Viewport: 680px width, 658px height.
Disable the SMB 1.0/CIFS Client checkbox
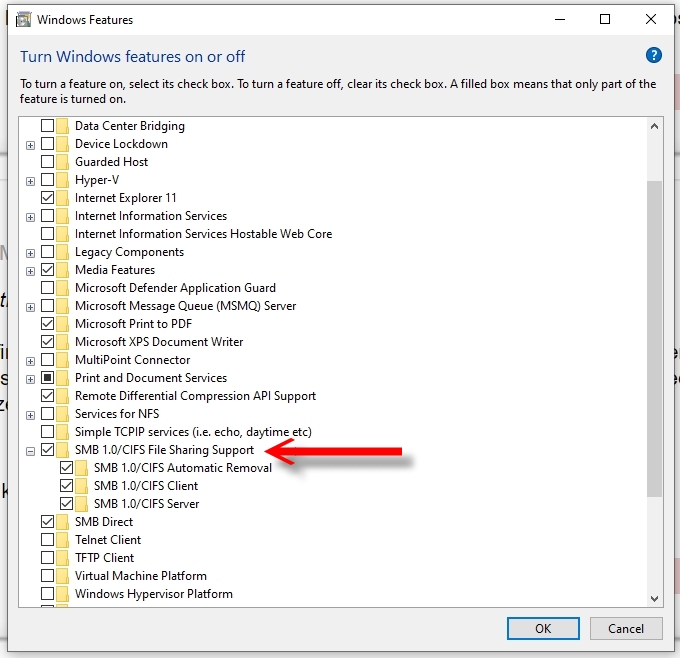[66, 485]
